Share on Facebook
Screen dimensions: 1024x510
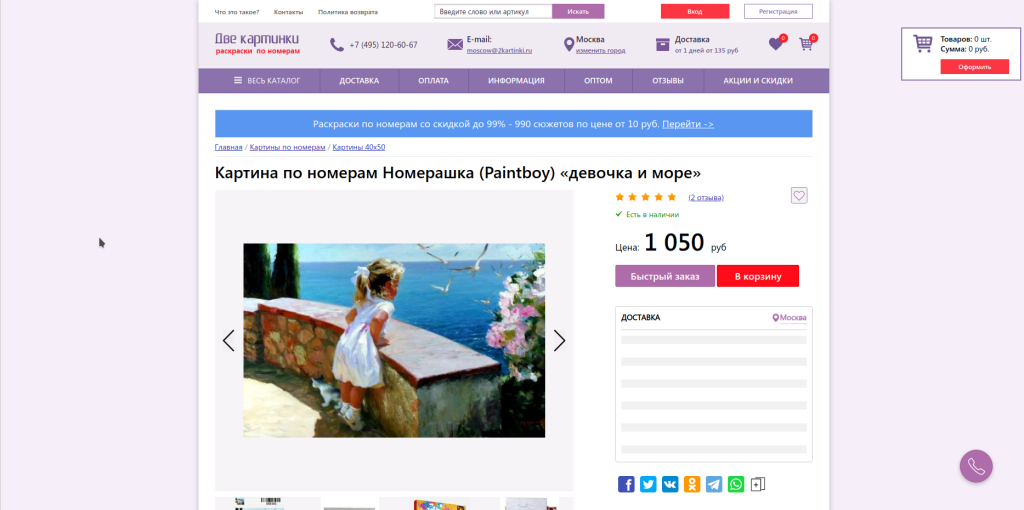[626, 484]
